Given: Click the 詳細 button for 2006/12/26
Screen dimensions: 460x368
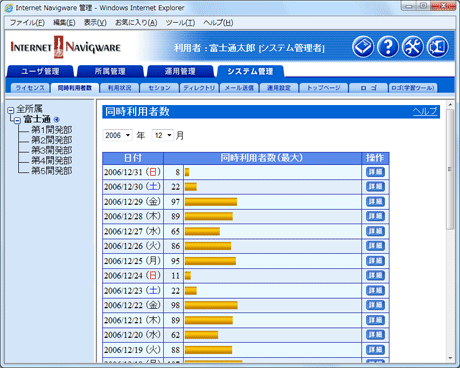Looking at the screenshot, I should (x=375, y=246).
